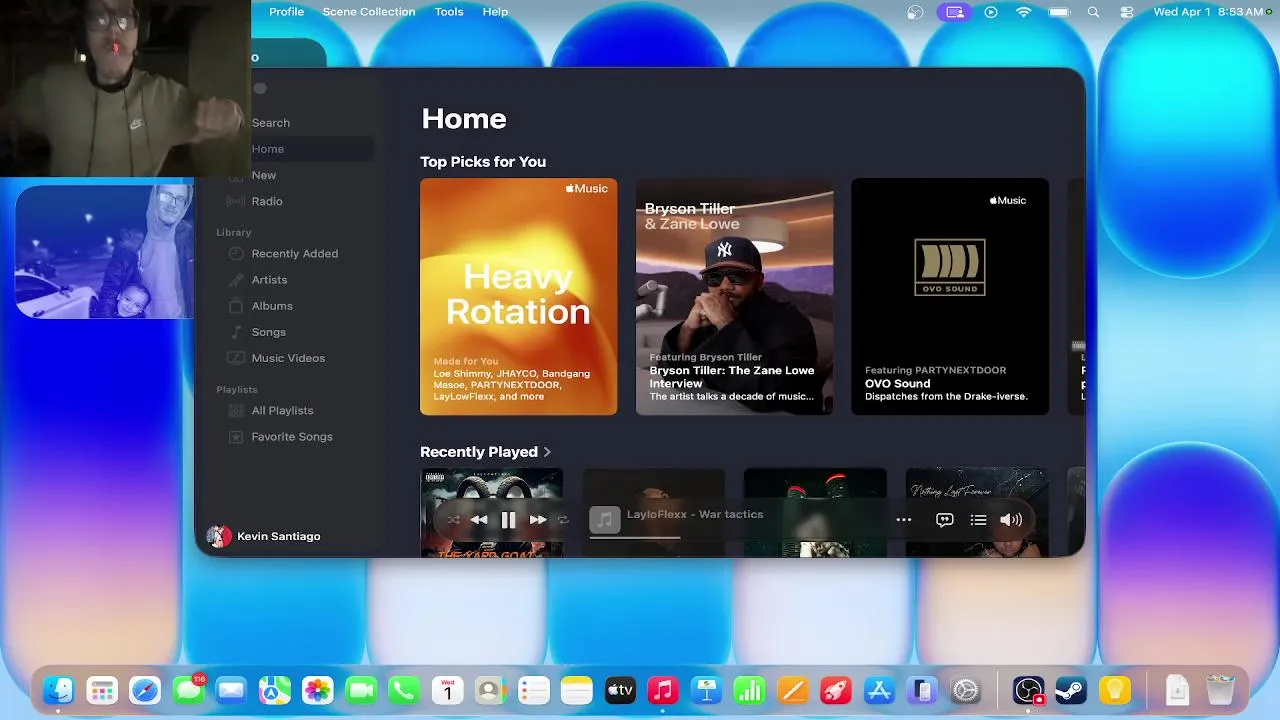Viewport: 1280px width, 720px height.
Task: Open Launchpad from the Dock
Action: pyautogui.click(x=101, y=690)
